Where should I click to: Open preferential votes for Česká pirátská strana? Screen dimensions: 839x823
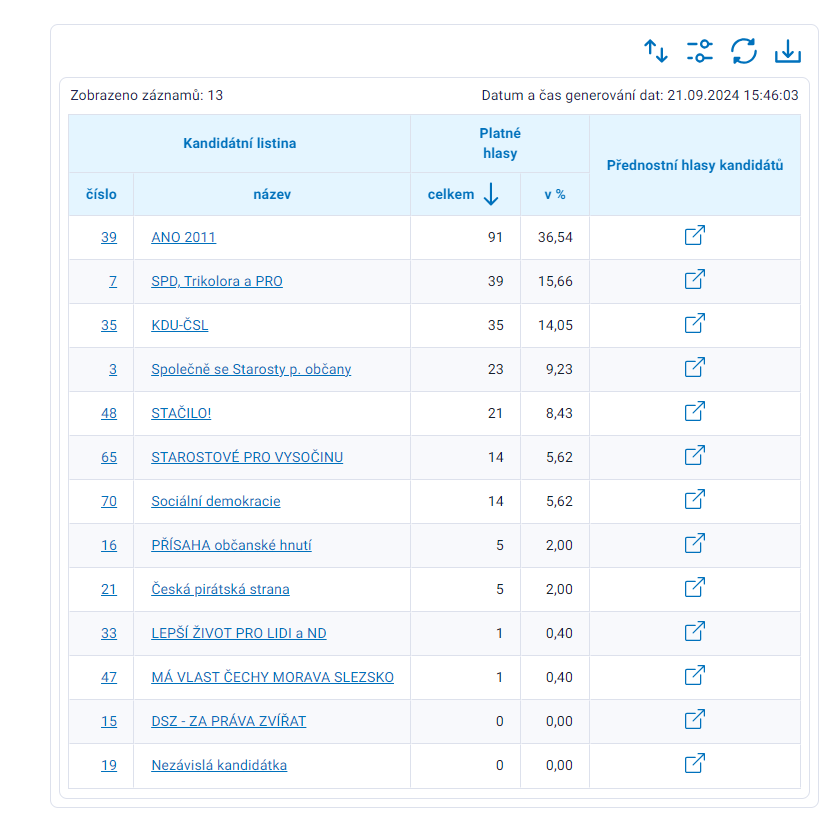695,588
